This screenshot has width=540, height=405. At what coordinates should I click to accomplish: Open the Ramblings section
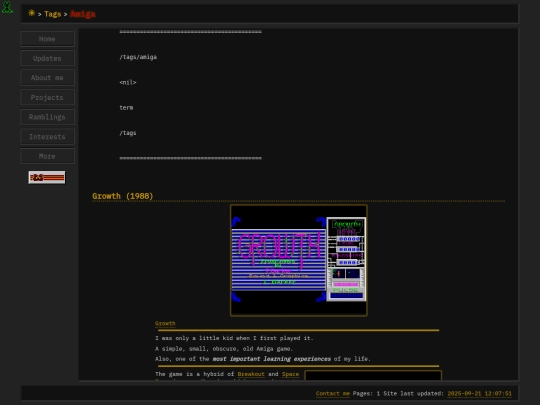(x=47, y=117)
